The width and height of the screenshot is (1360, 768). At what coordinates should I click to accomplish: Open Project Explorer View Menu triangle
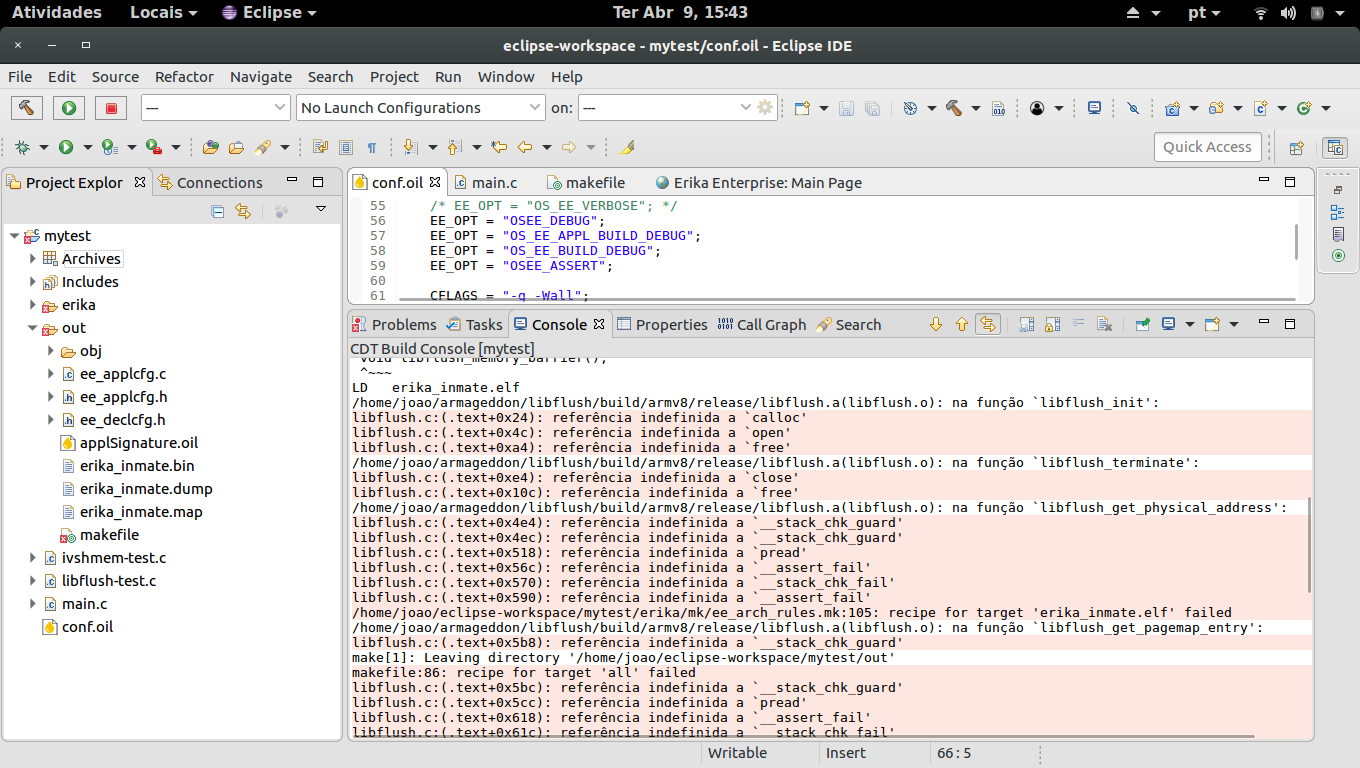tap(321, 209)
